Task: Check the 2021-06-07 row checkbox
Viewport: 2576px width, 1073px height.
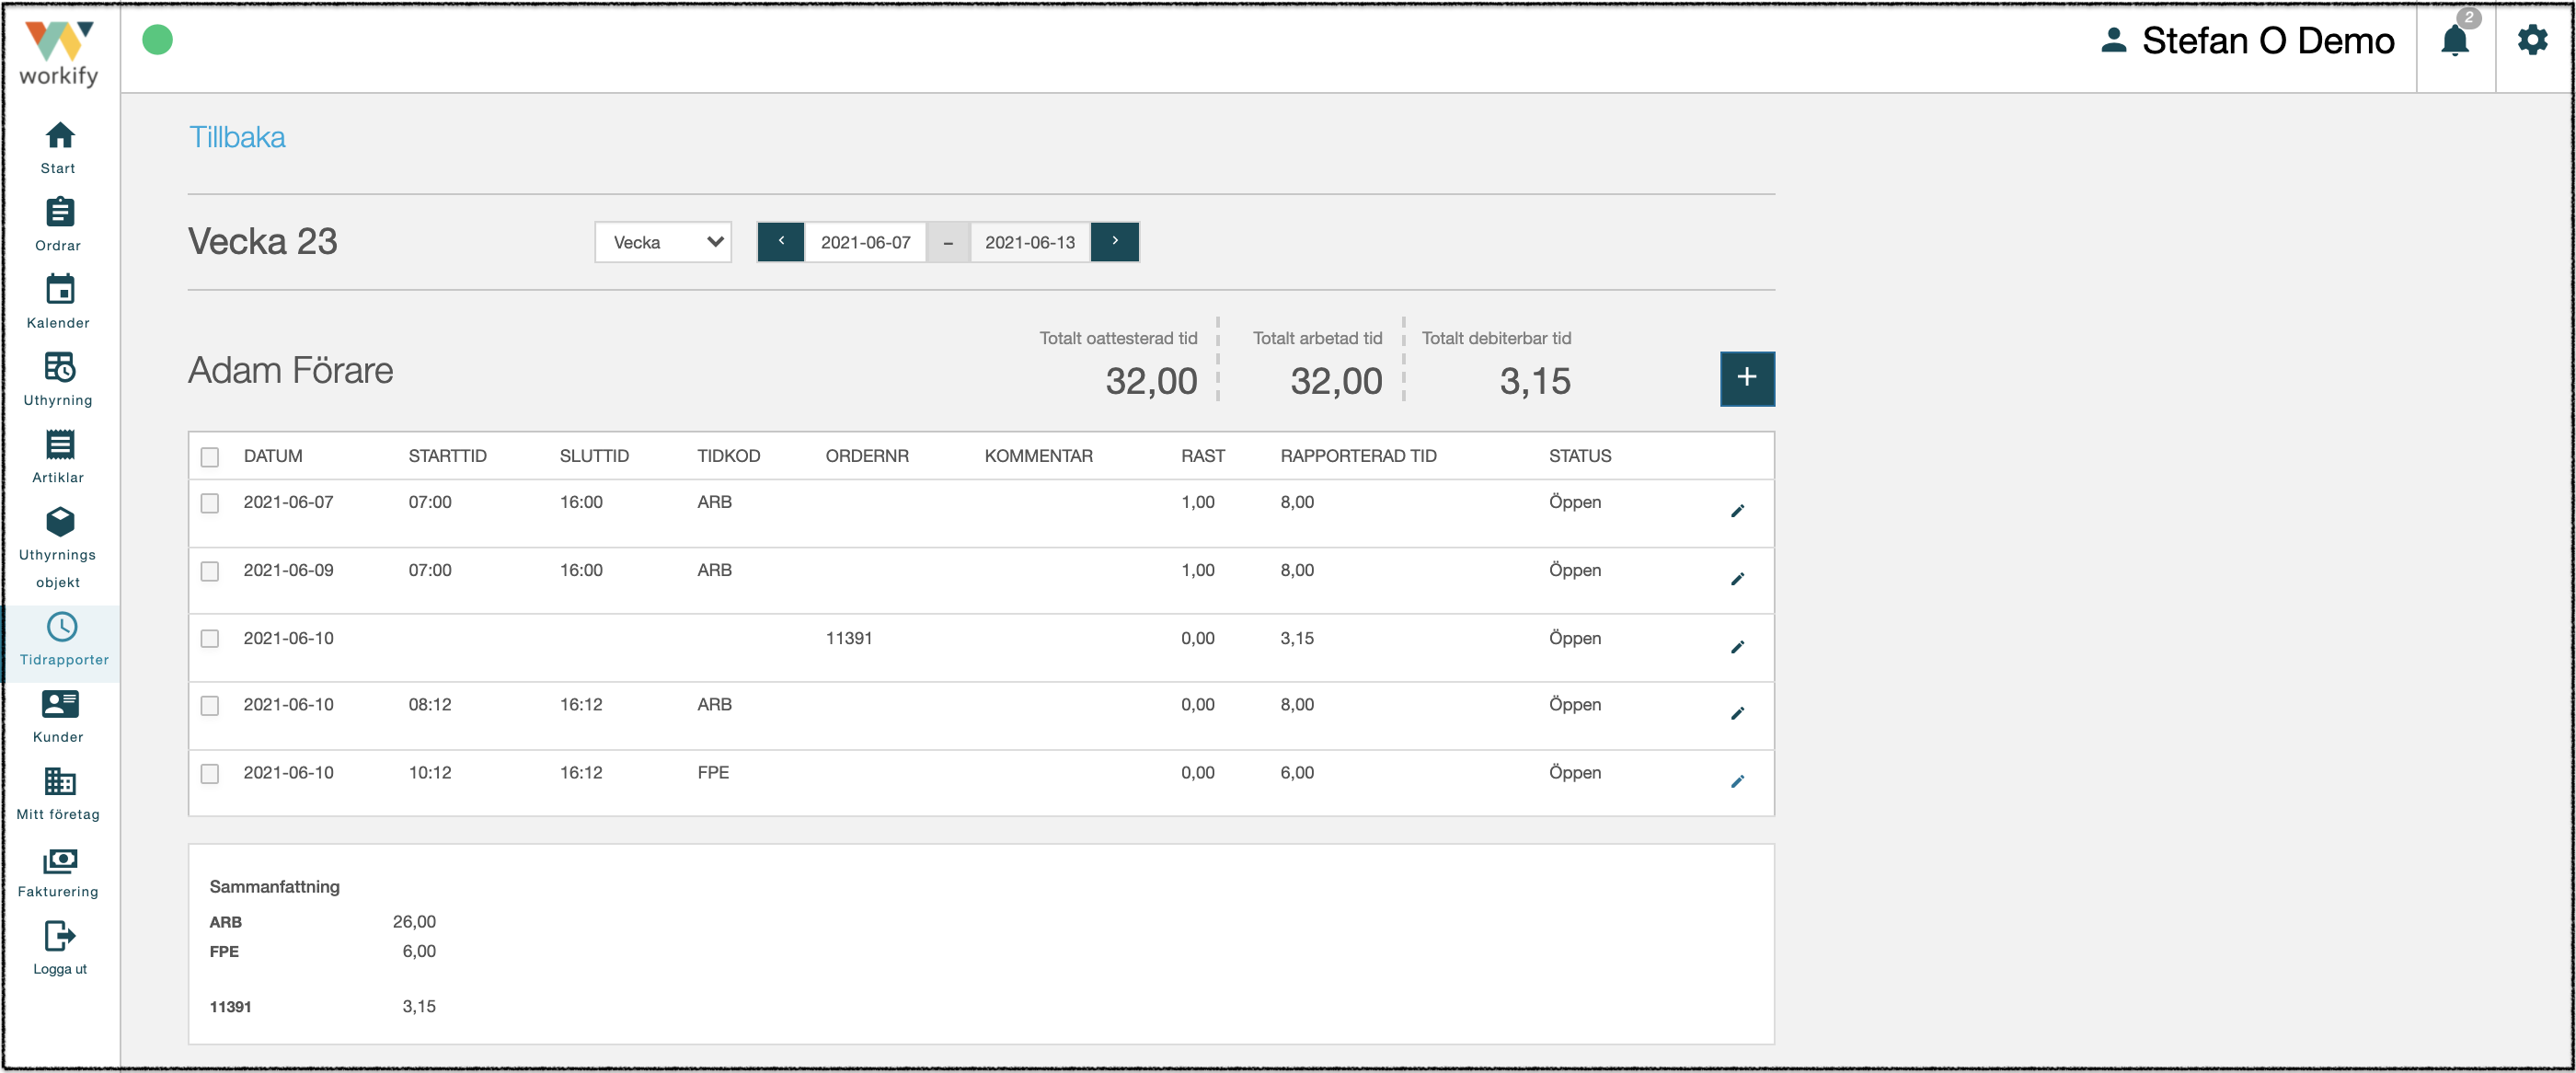Action: click(210, 503)
